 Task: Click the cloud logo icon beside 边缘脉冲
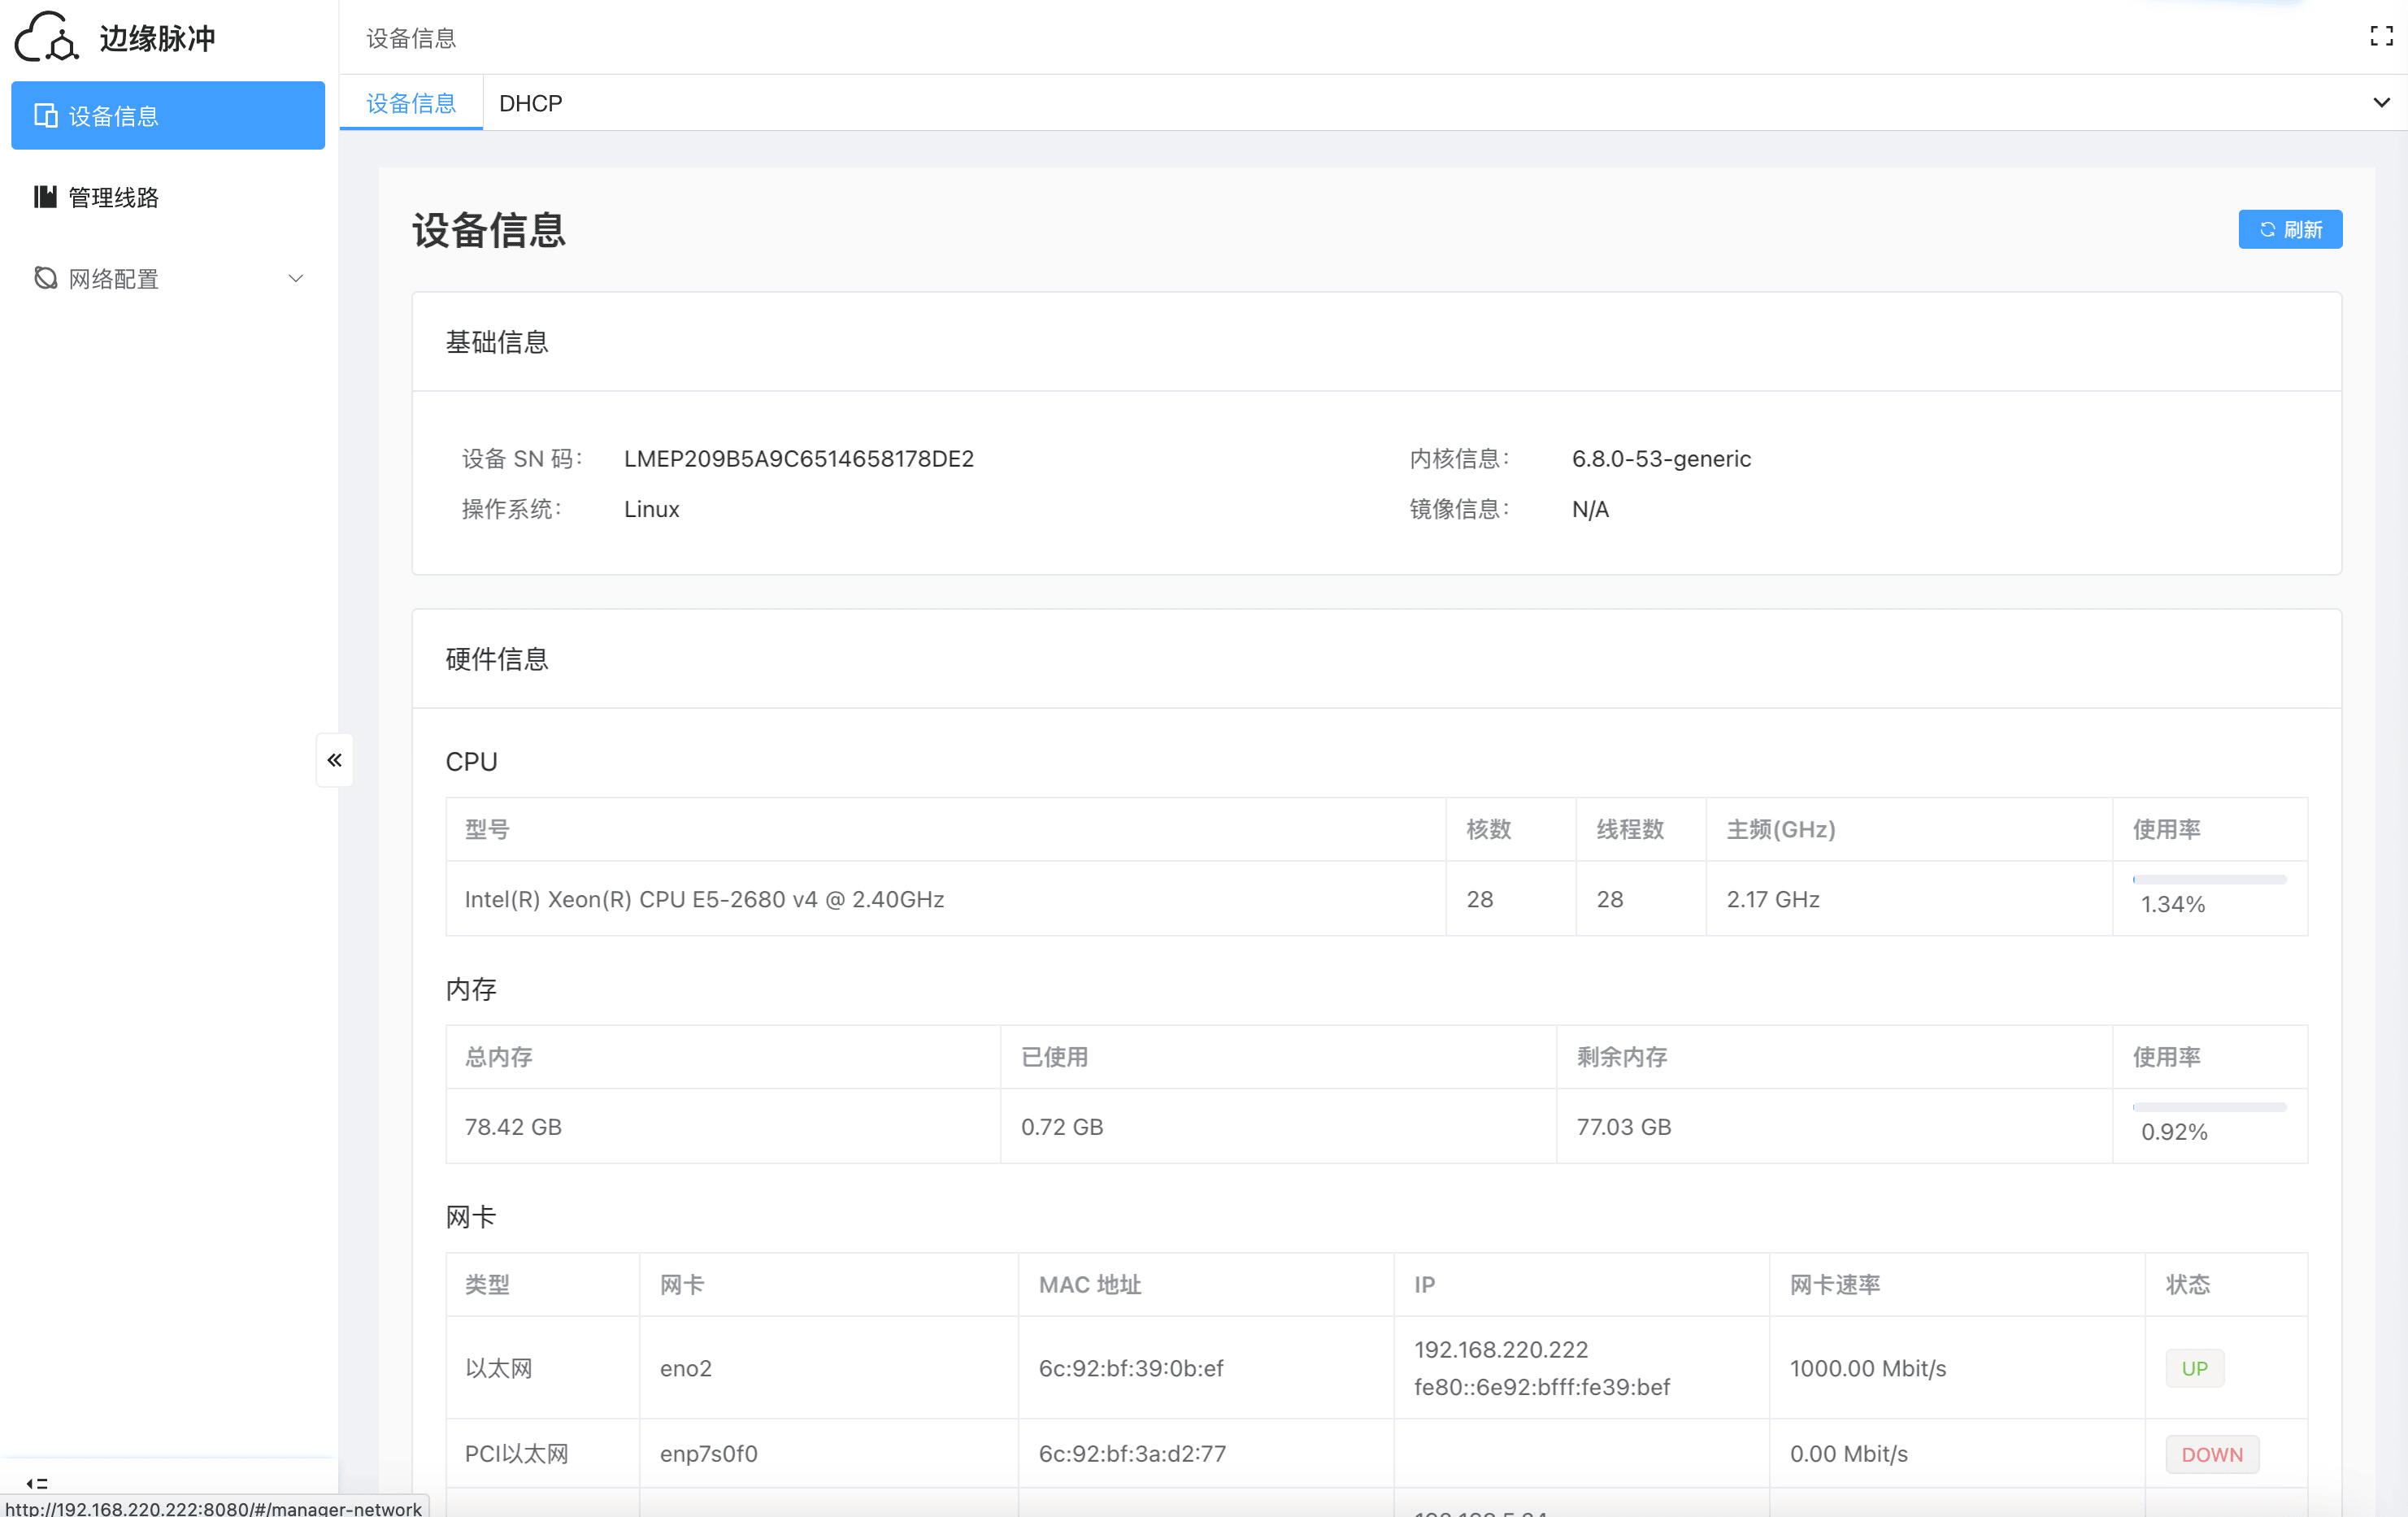coord(46,38)
